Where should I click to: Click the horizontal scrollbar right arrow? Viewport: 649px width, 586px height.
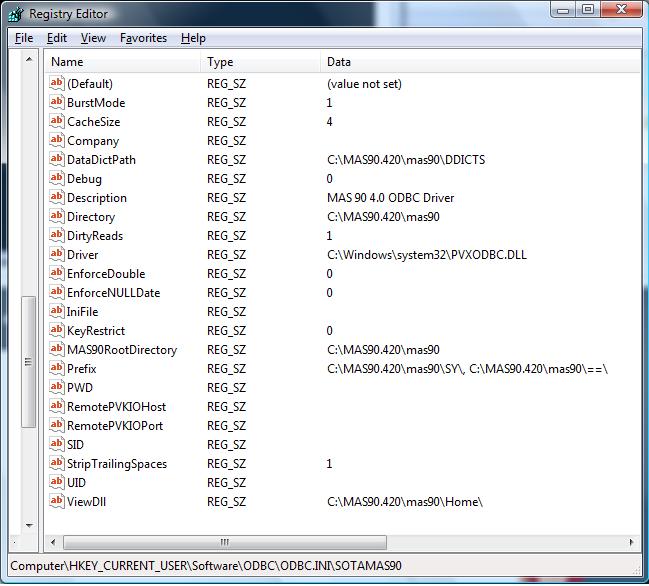click(632, 542)
